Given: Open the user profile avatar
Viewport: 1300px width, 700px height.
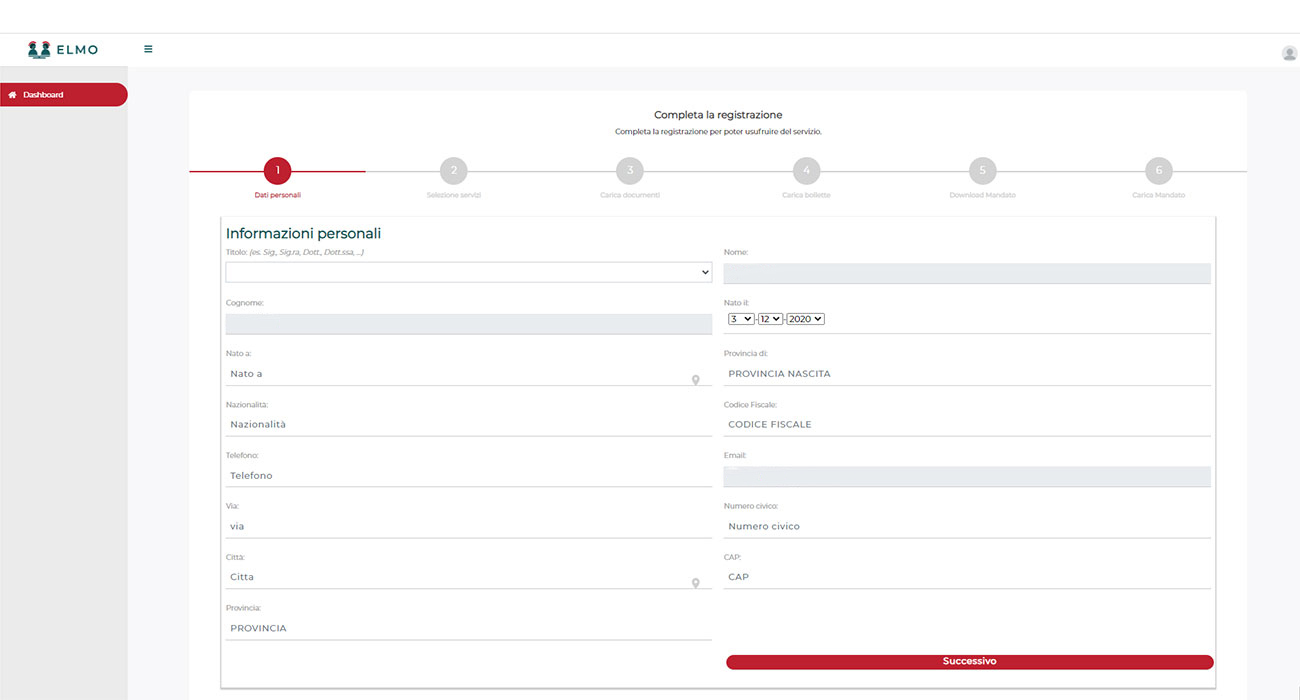Looking at the screenshot, I should (x=1289, y=54).
